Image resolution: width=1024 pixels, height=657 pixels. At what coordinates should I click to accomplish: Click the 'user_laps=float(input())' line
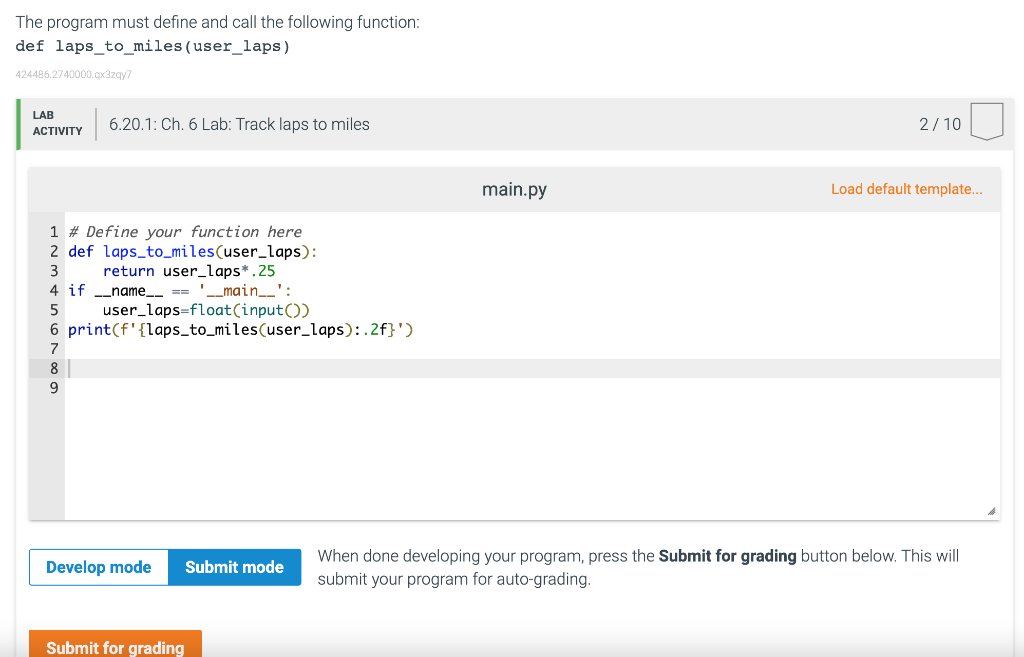(x=206, y=310)
